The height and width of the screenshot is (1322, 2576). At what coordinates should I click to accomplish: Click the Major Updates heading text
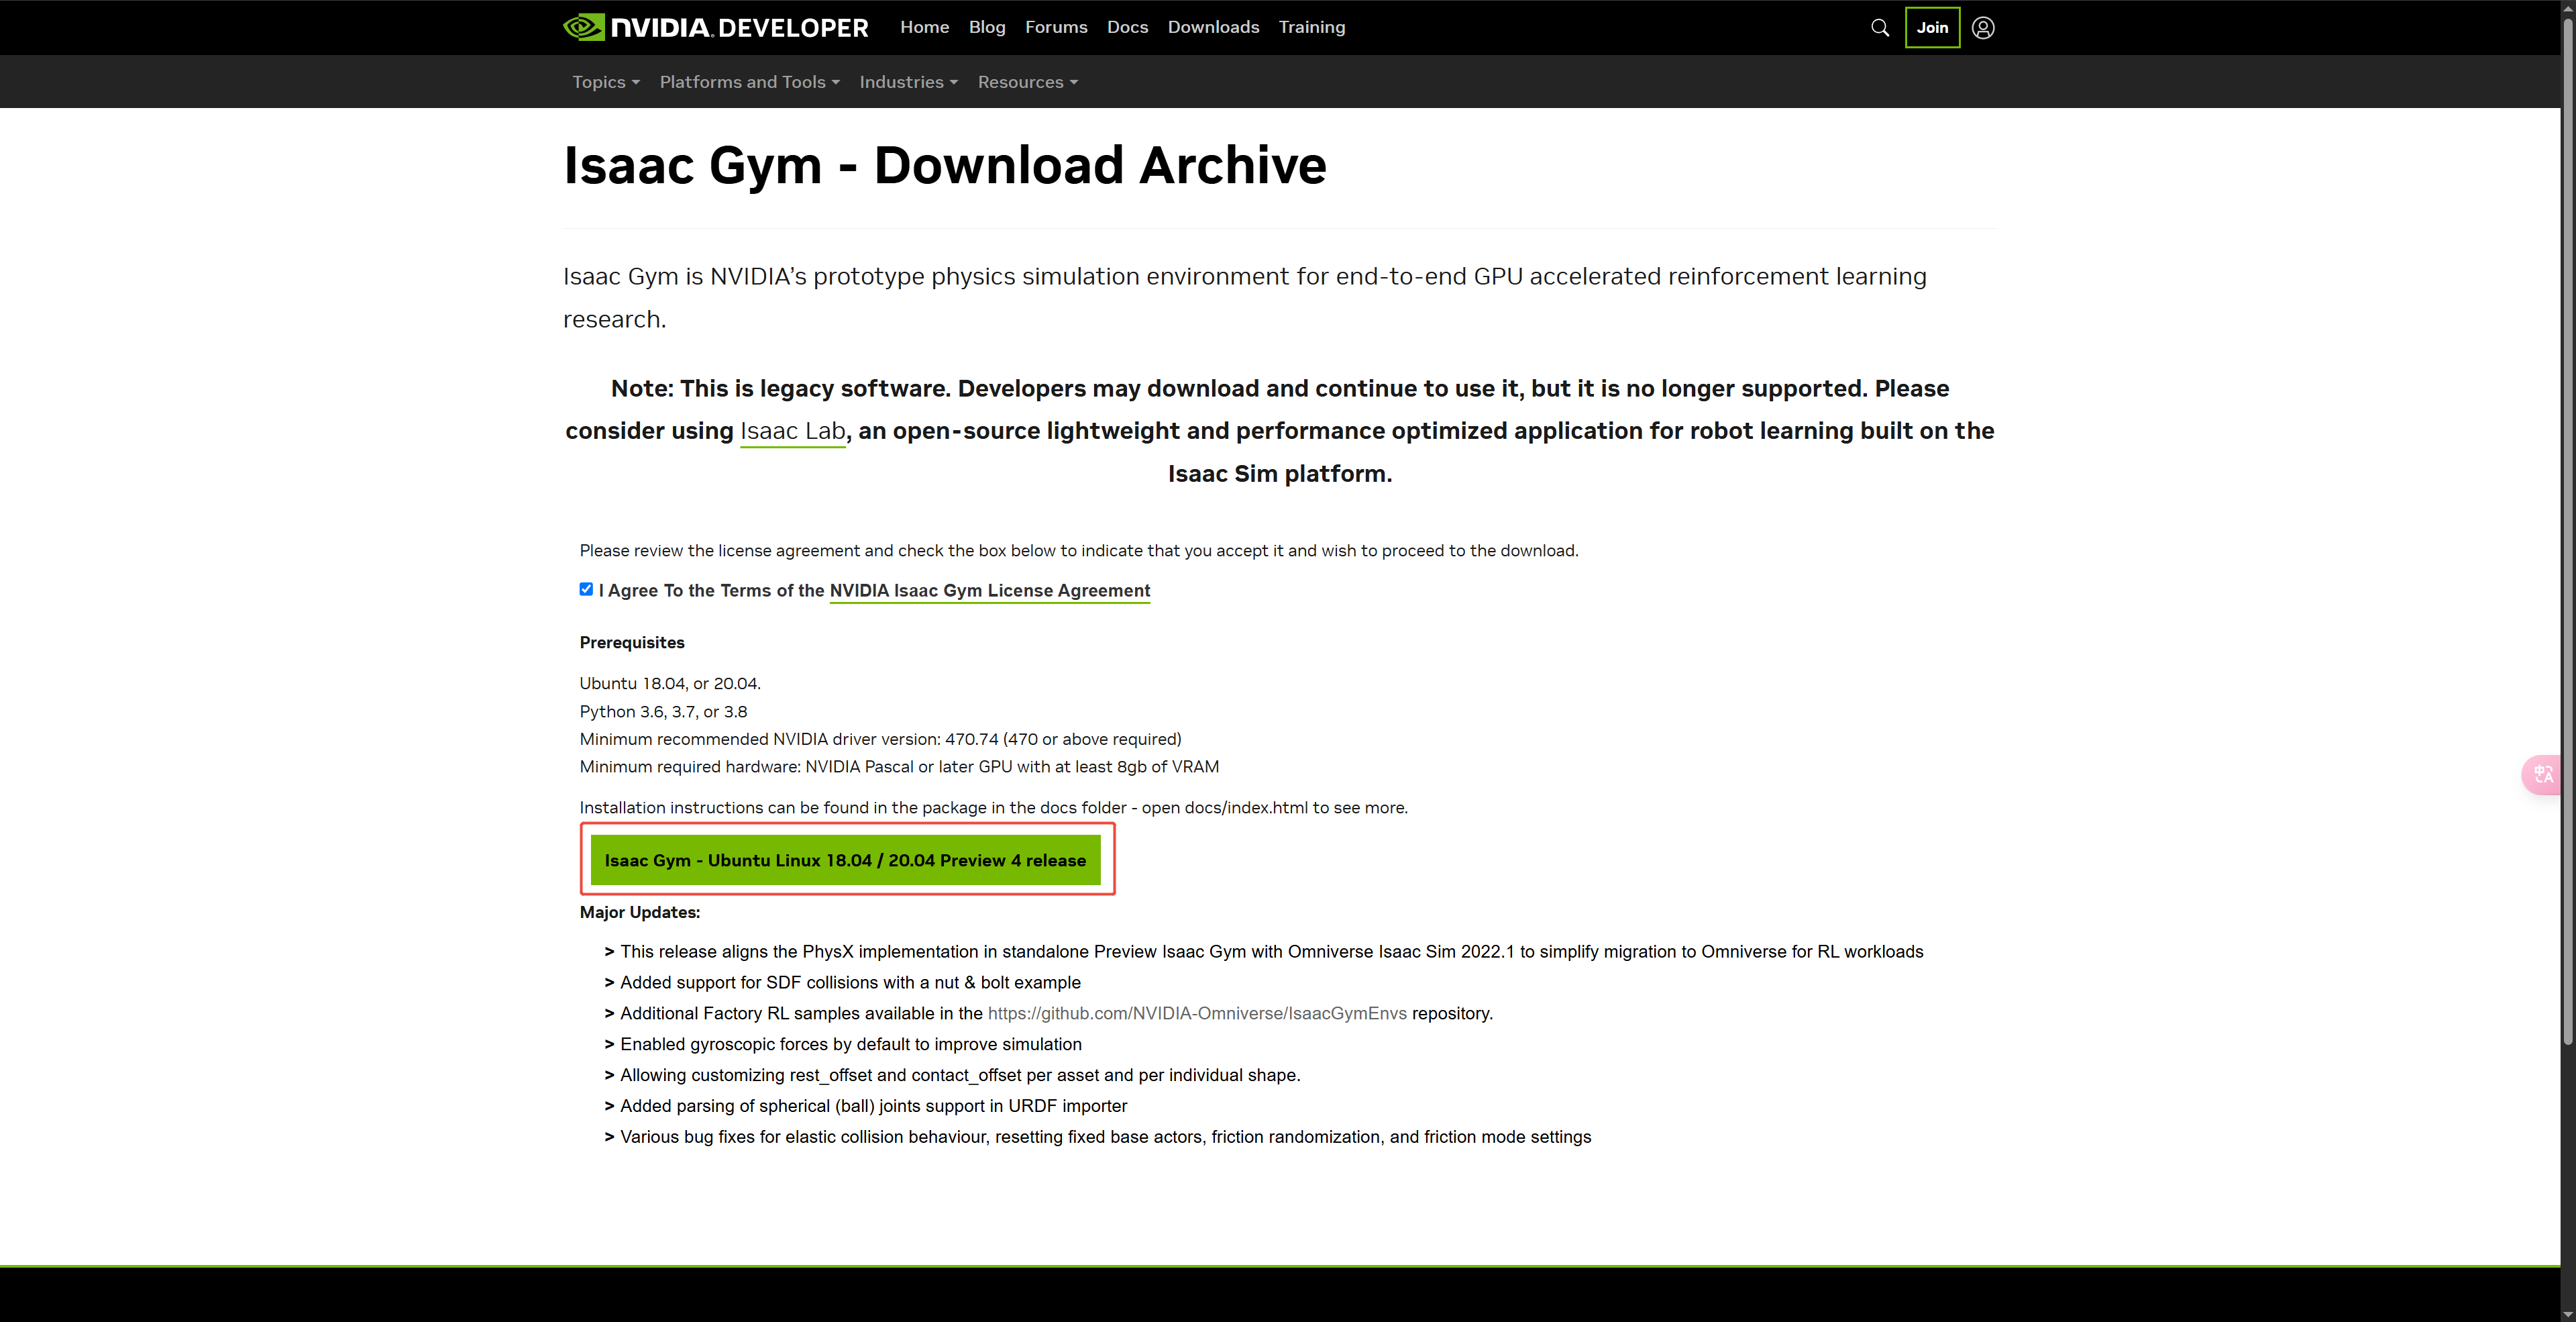pos(640,912)
